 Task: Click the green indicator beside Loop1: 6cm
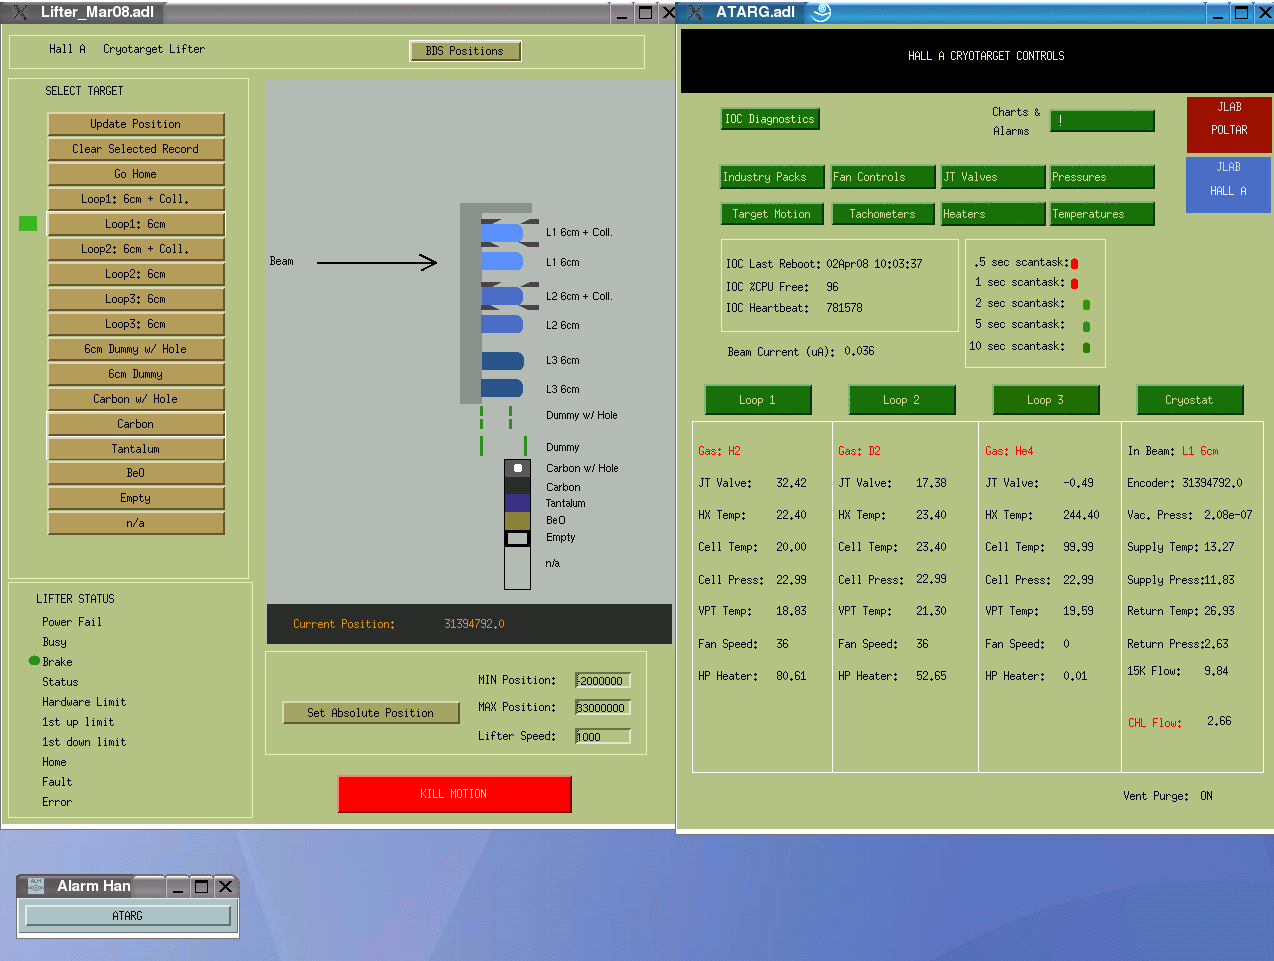tap(28, 223)
